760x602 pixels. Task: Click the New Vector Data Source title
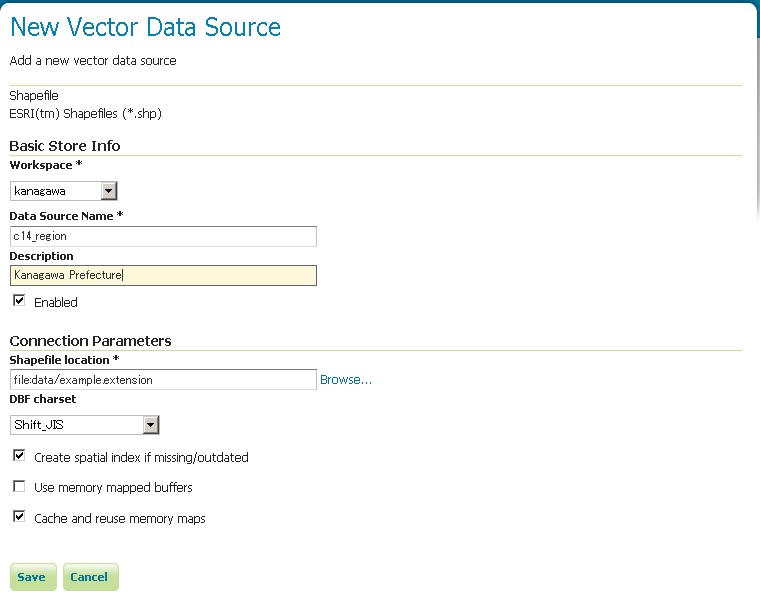point(145,27)
